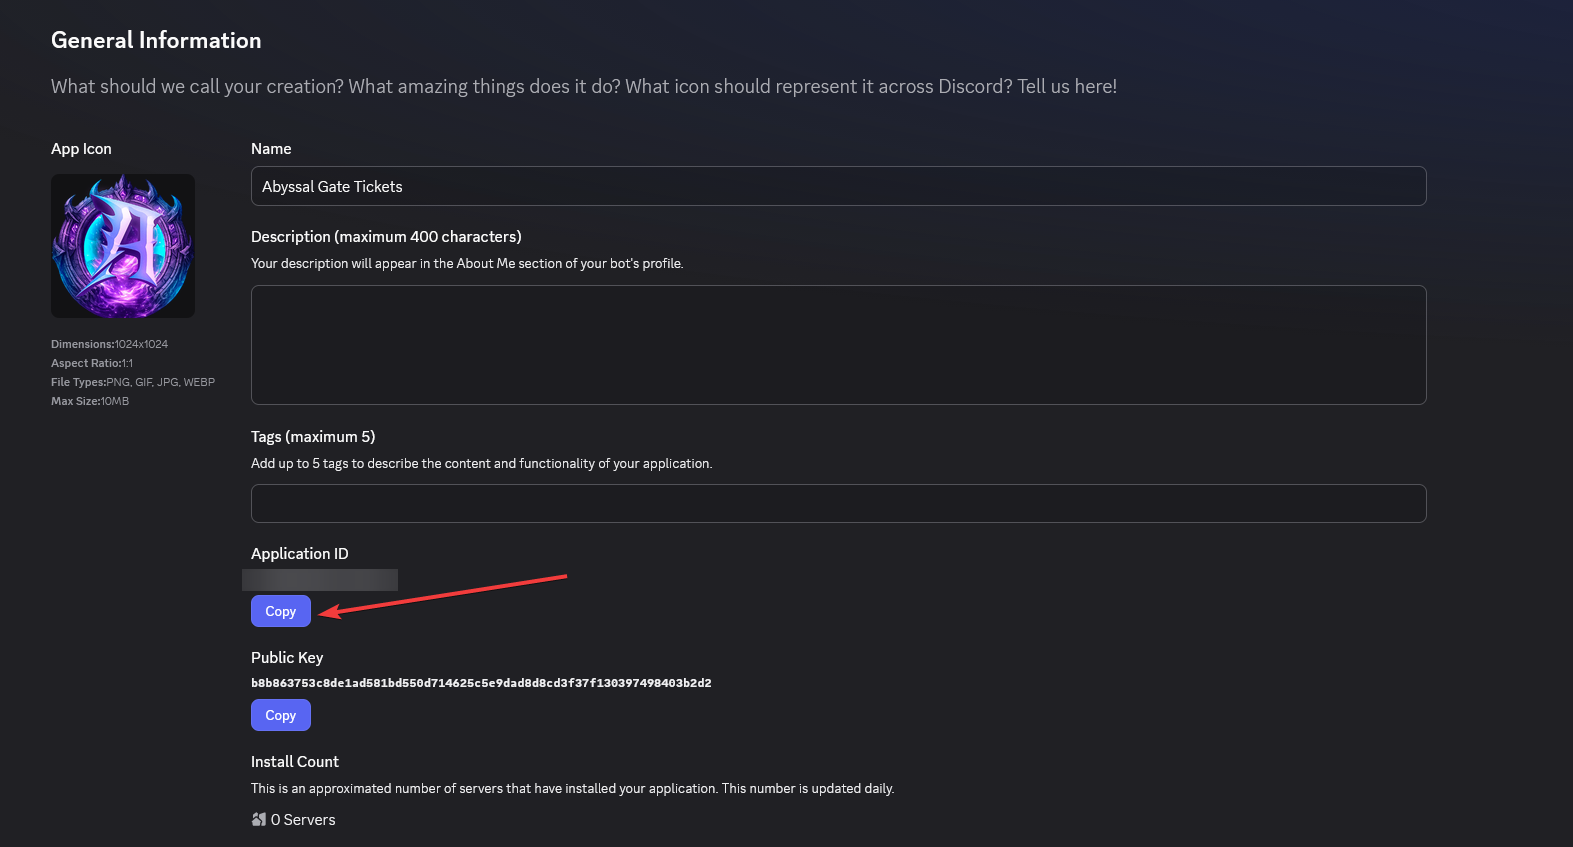
Task: Click the Install Count heading
Action: [x=294, y=761]
